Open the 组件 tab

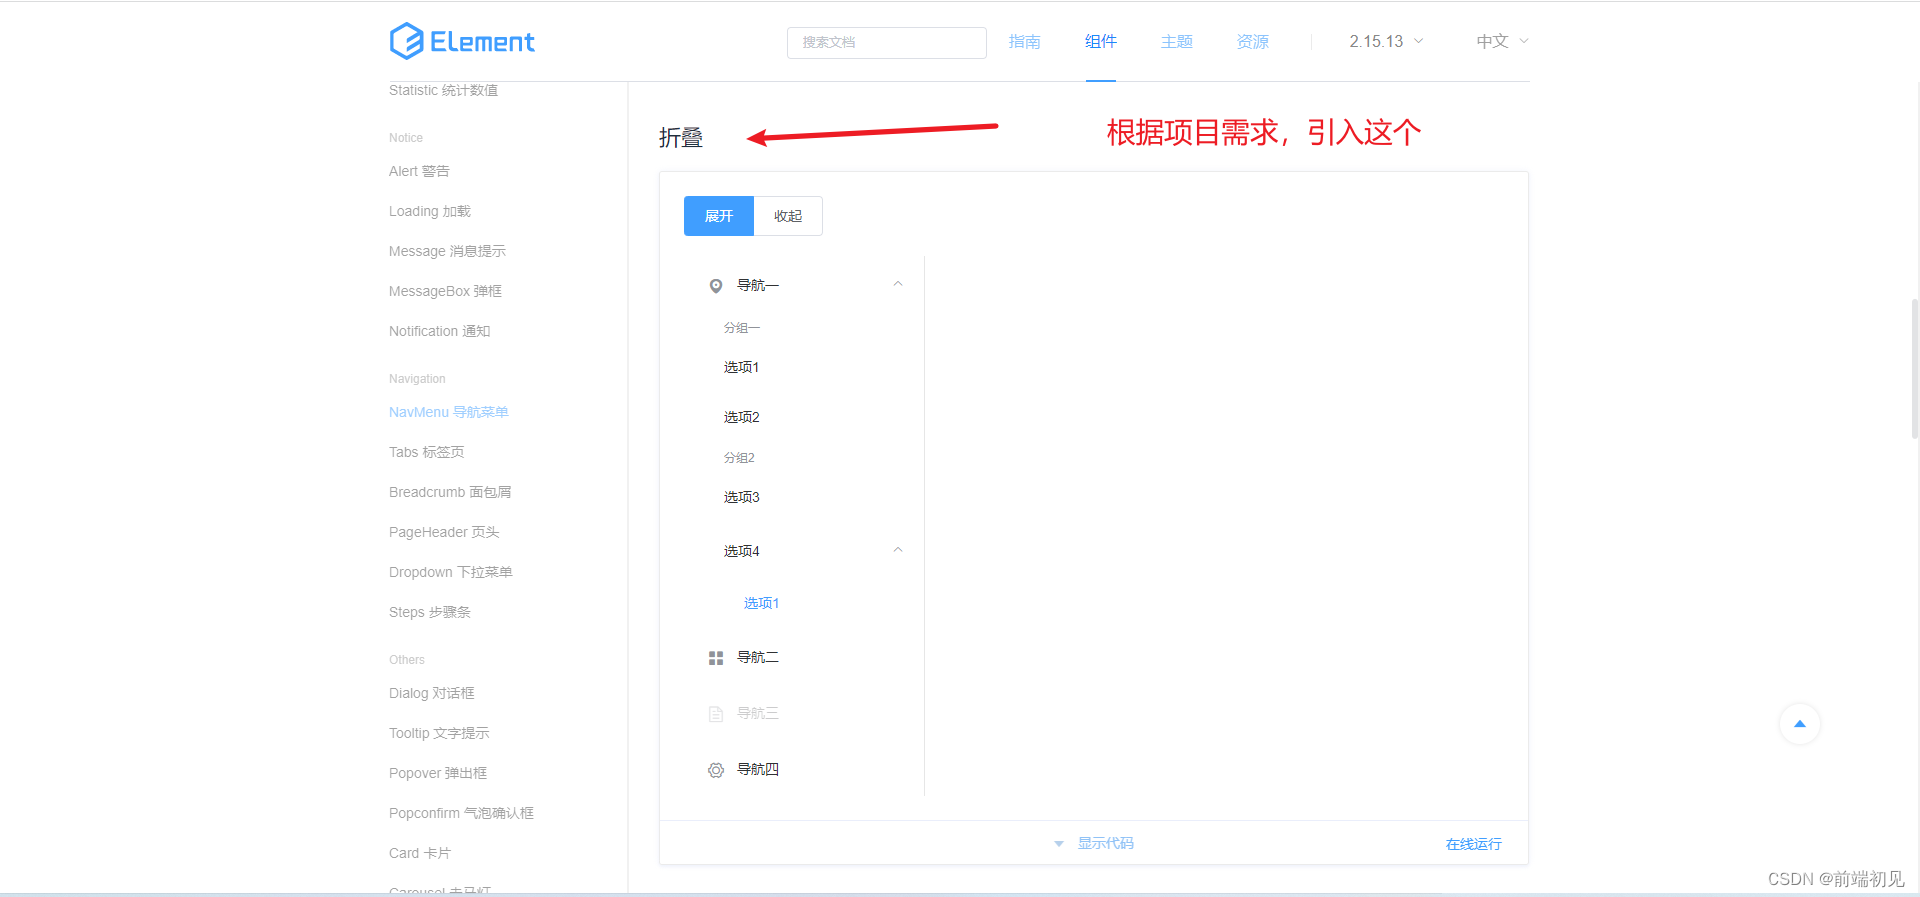[1101, 41]
